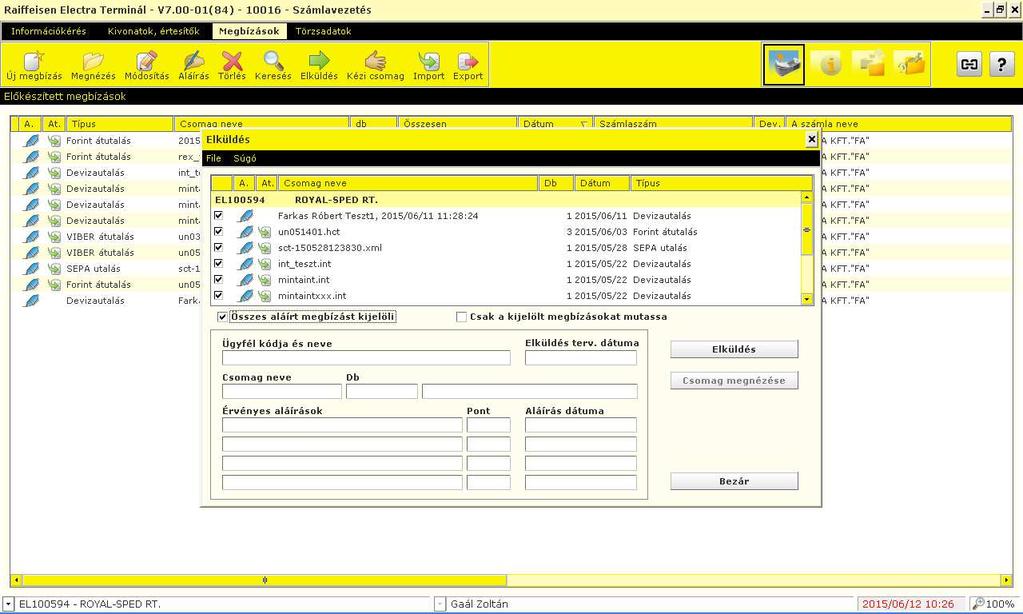Click the Elküldés send button in the dialog
Viewport: 1023px width, 614px height.
coord(734,350)
